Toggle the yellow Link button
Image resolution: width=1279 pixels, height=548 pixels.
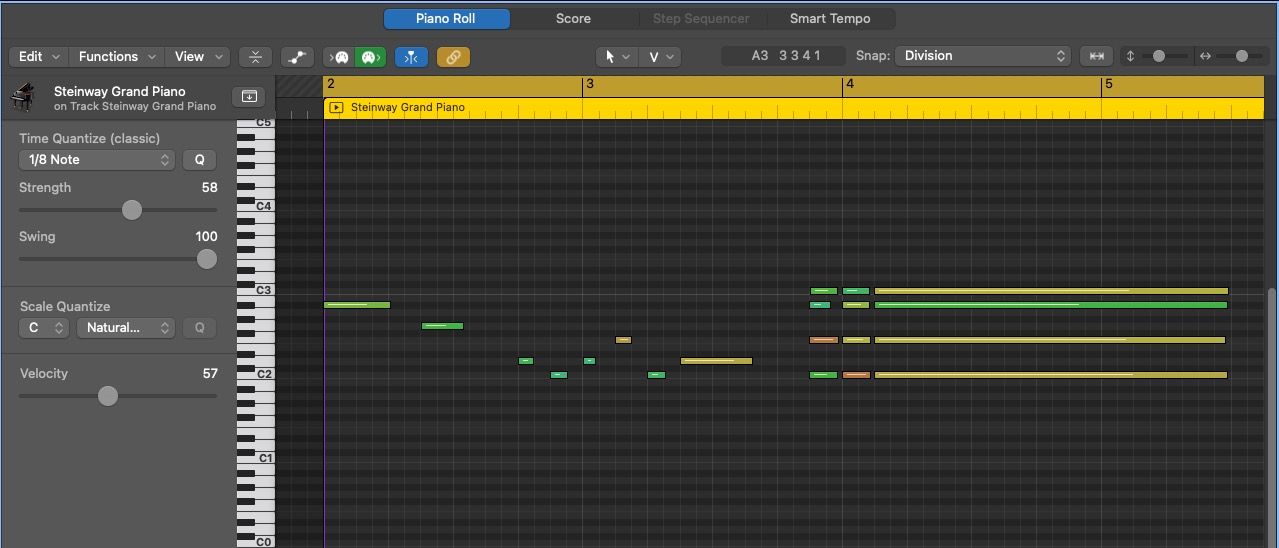[453, 57]
